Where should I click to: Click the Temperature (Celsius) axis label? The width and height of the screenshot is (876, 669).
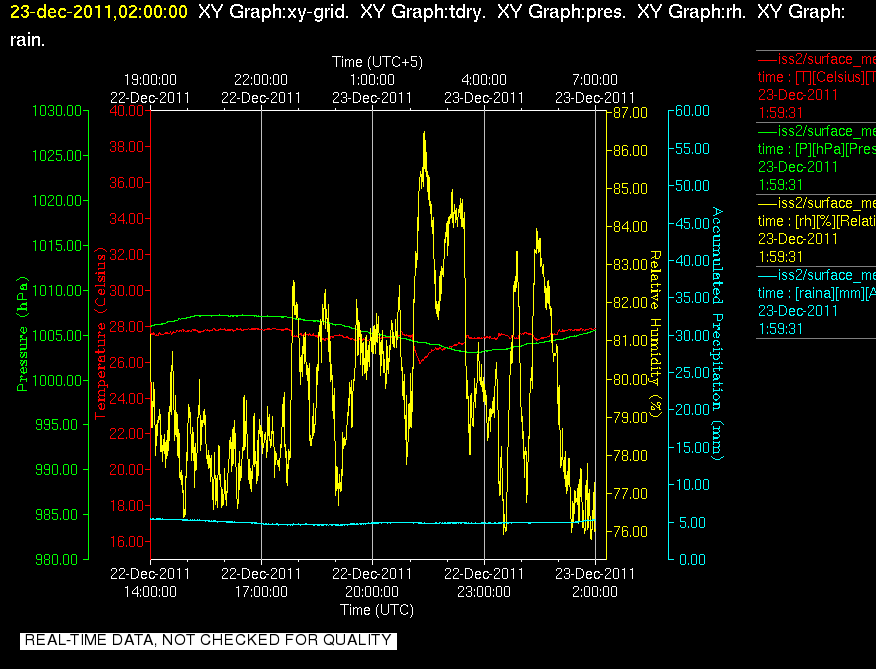[x=100, y=333]
